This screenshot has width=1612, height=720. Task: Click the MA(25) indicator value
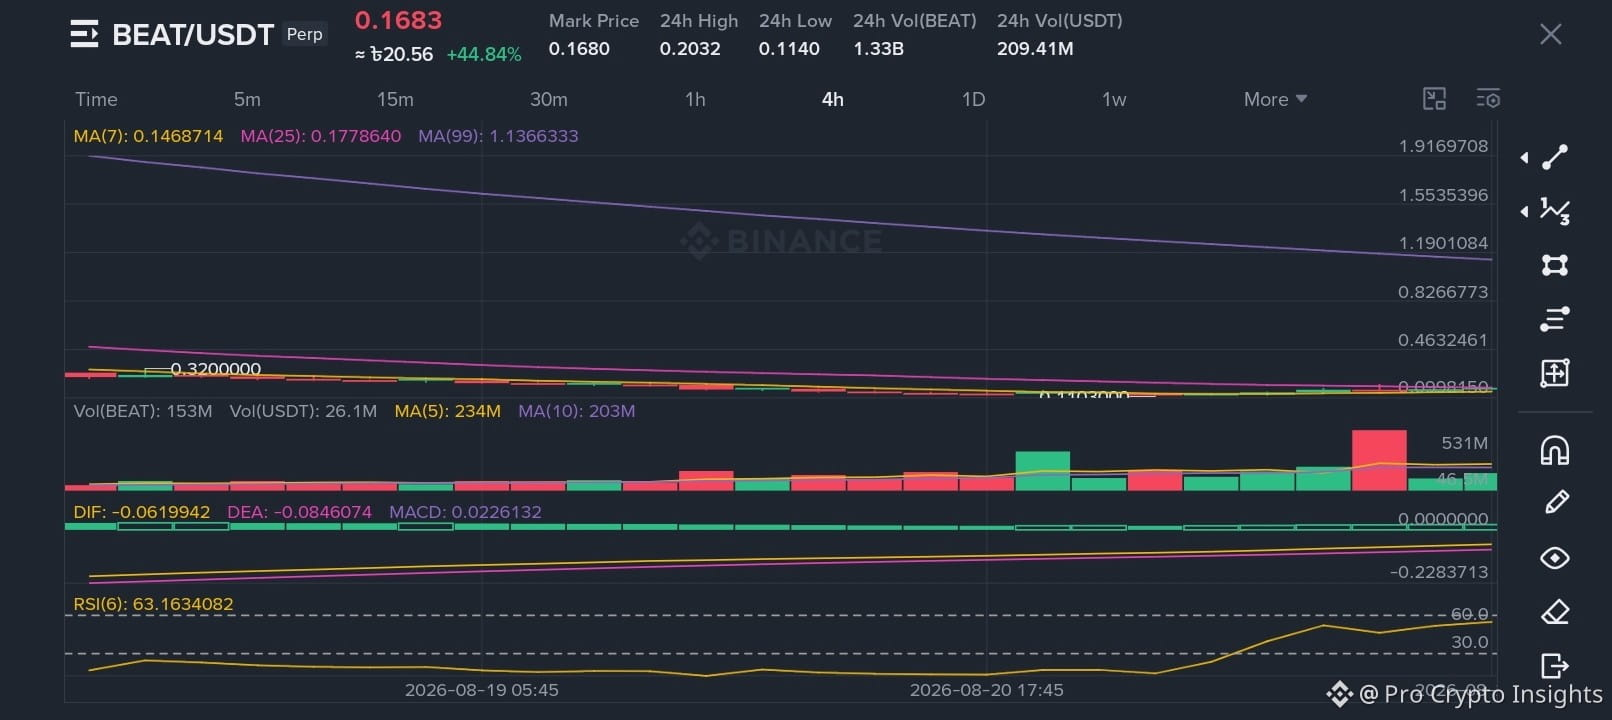pyautogui.click(x=321, y=136)
